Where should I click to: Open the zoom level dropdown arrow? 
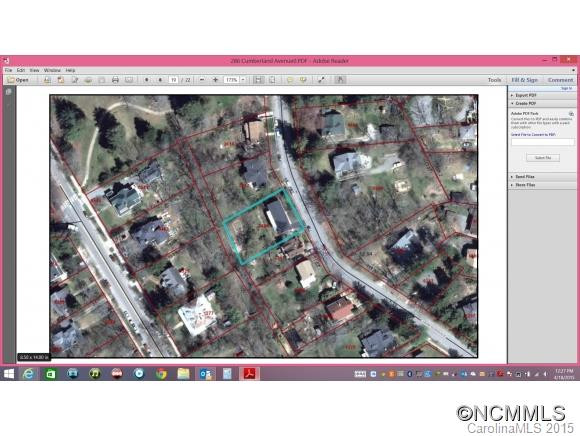[243, 80]
